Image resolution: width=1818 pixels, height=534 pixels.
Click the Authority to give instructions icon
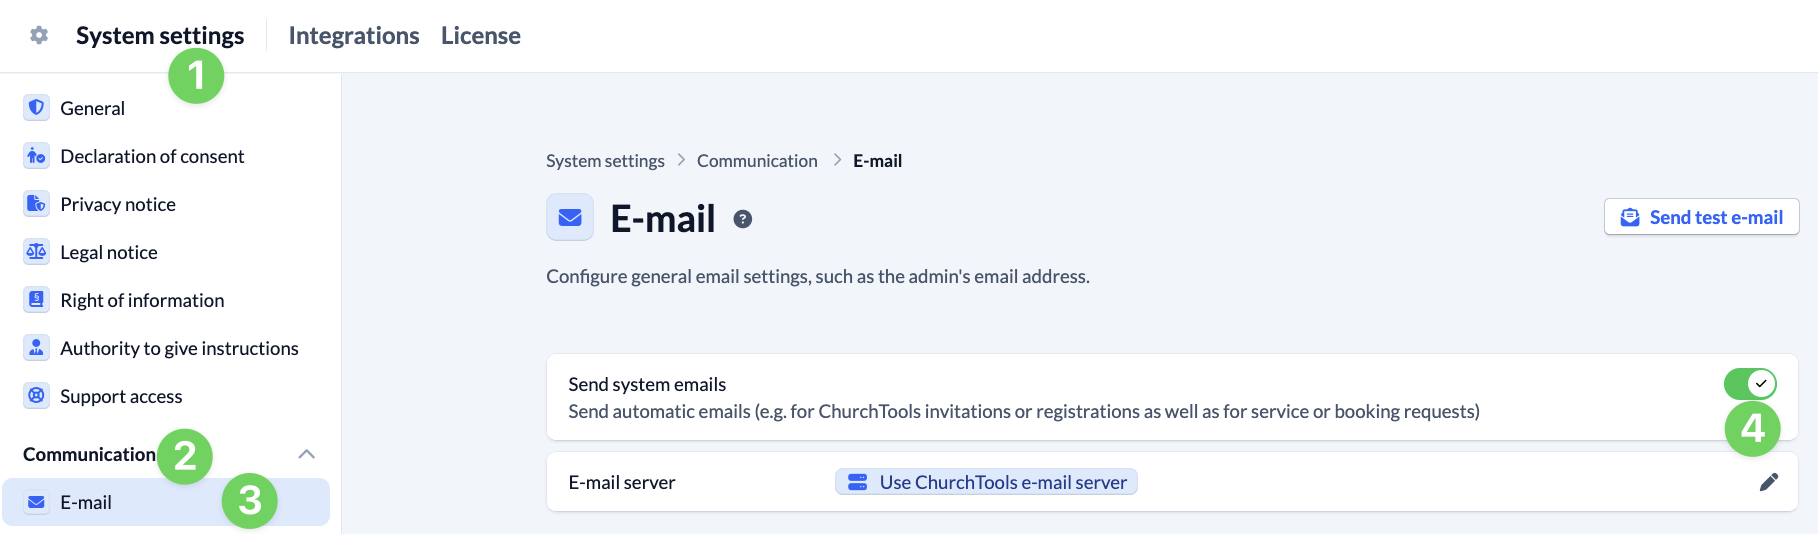[36, 348]
